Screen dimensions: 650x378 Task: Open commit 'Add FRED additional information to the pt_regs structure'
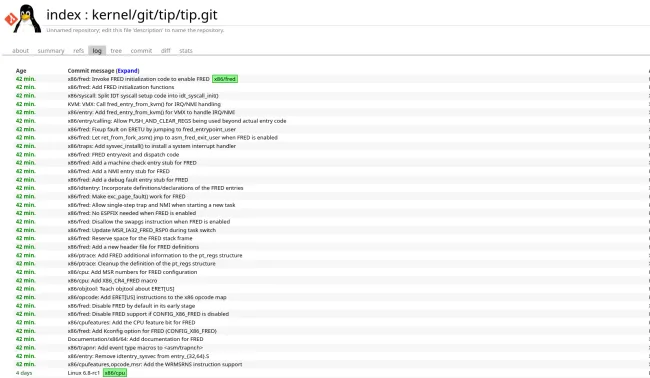(x=155, y=255)
